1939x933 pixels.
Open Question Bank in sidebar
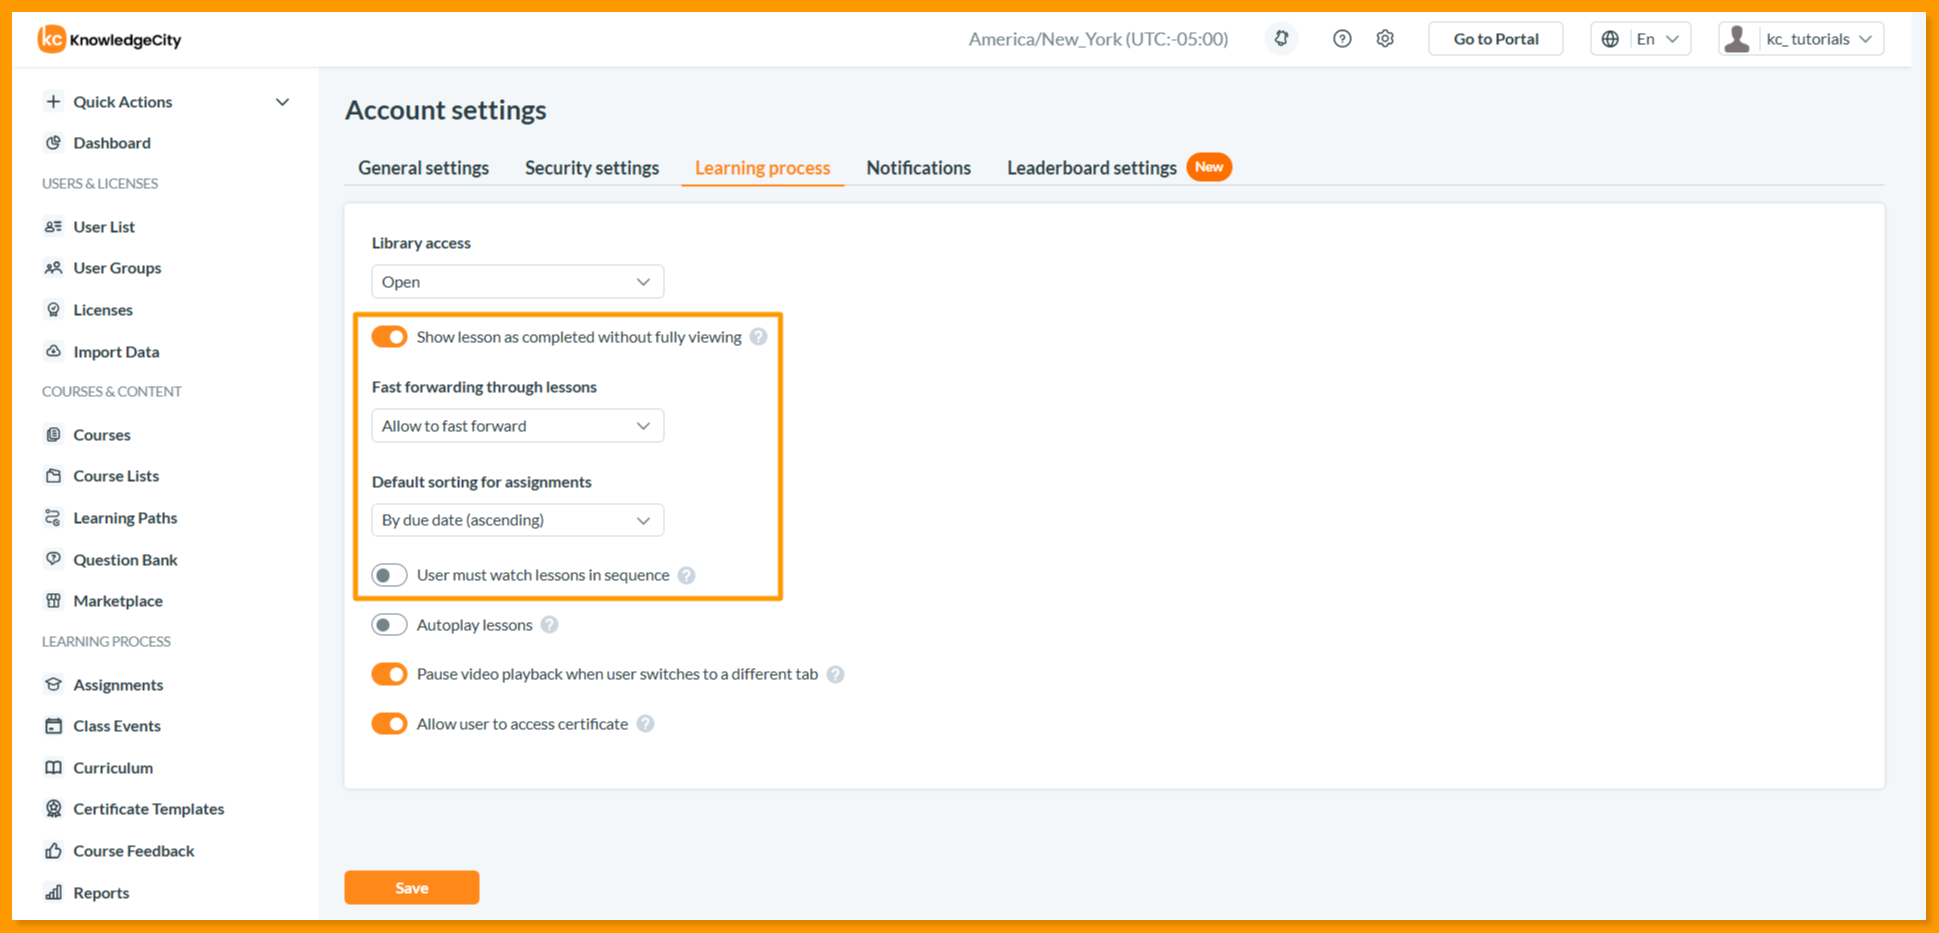pyautogui.click(x=125, y=560)
